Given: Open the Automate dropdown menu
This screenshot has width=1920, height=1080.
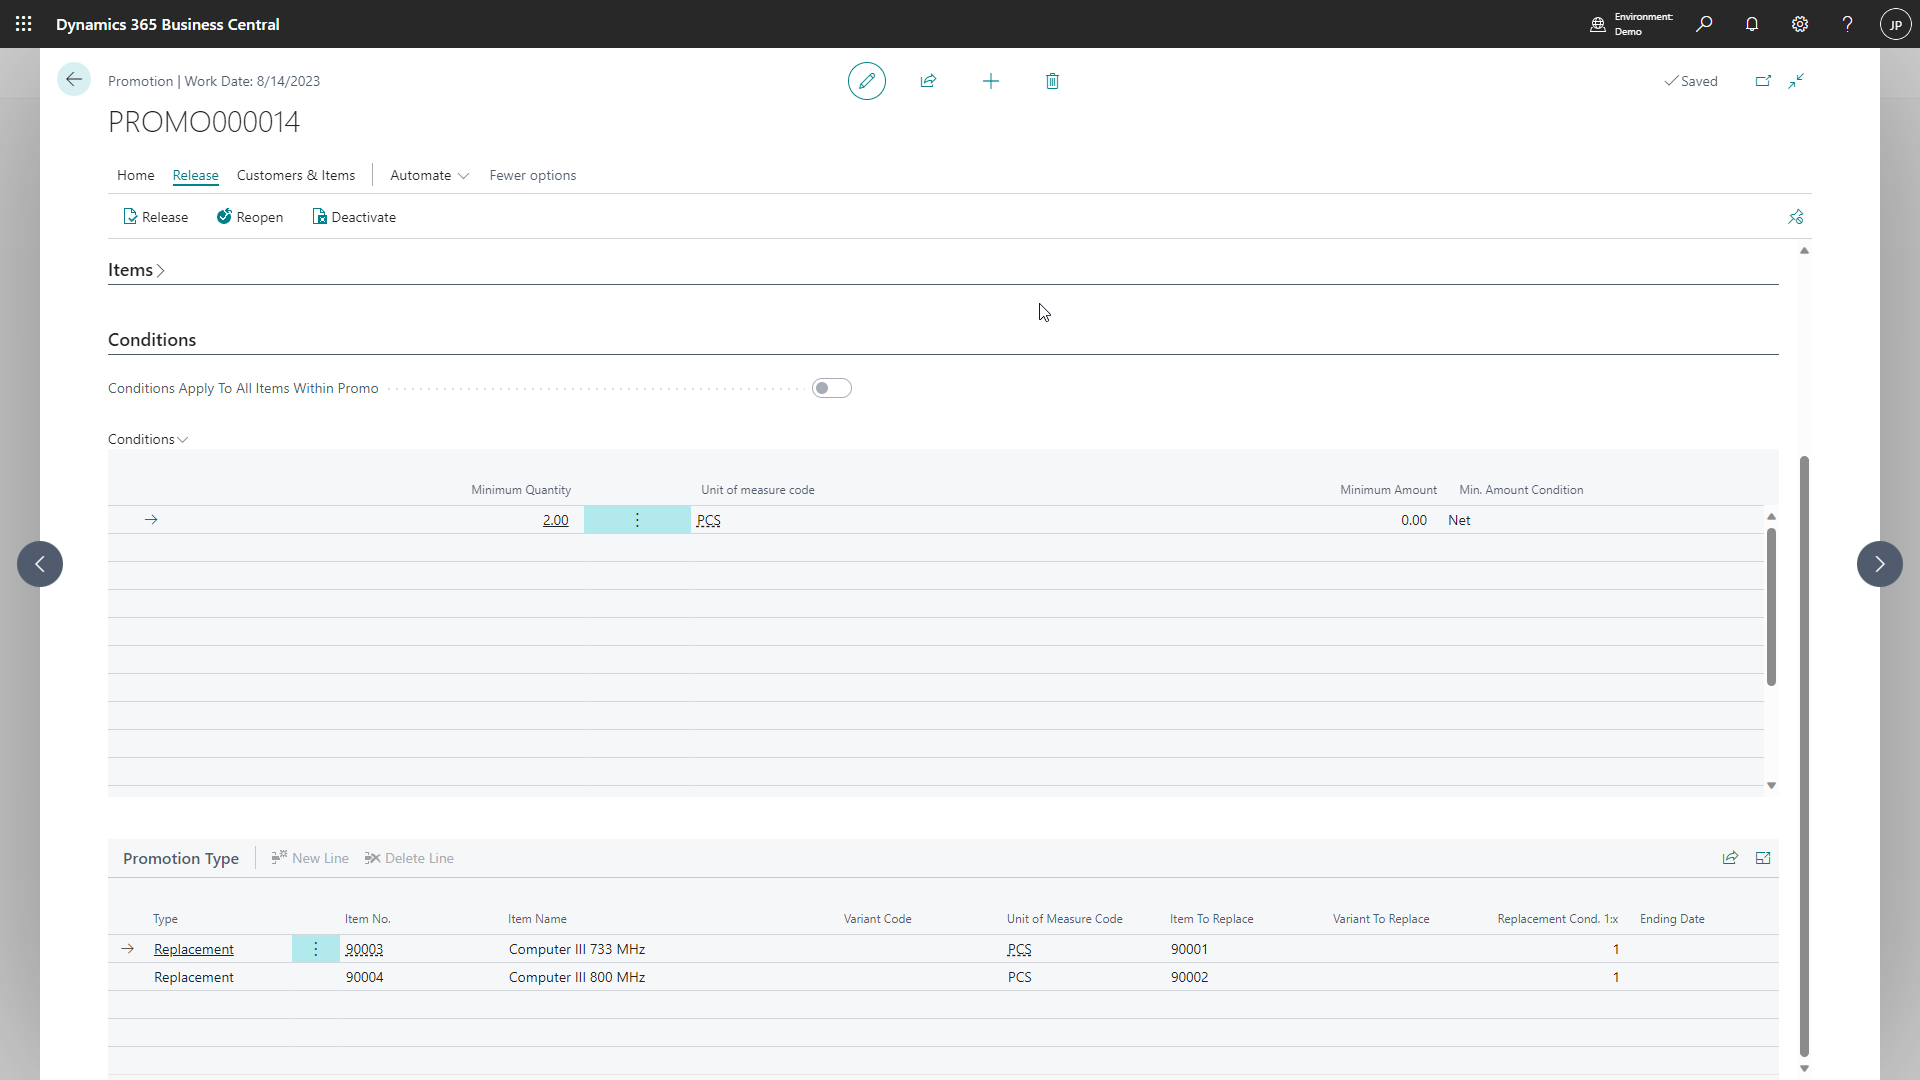Looking at the screenshot, I should (430, 175).
